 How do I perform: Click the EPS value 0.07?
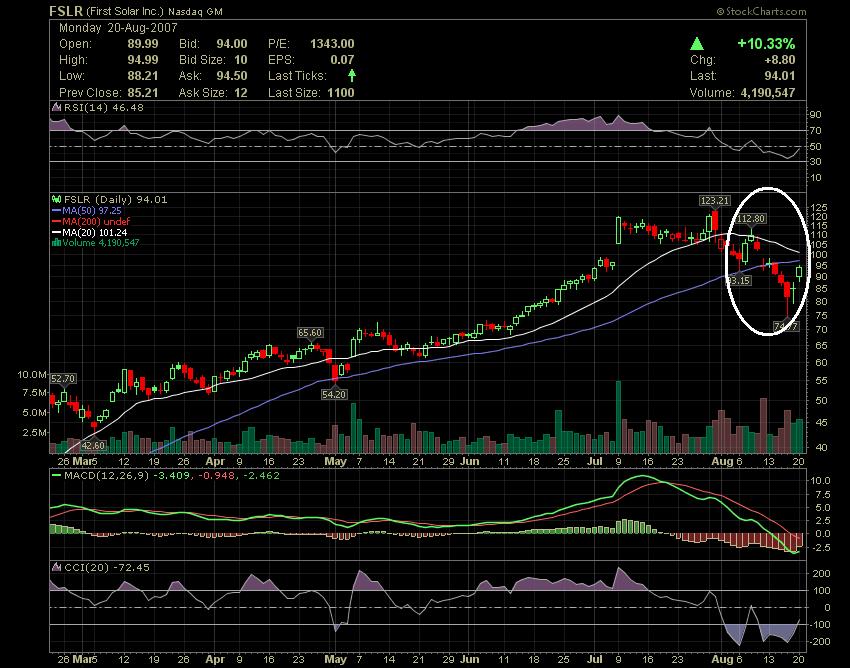[342, 60]
